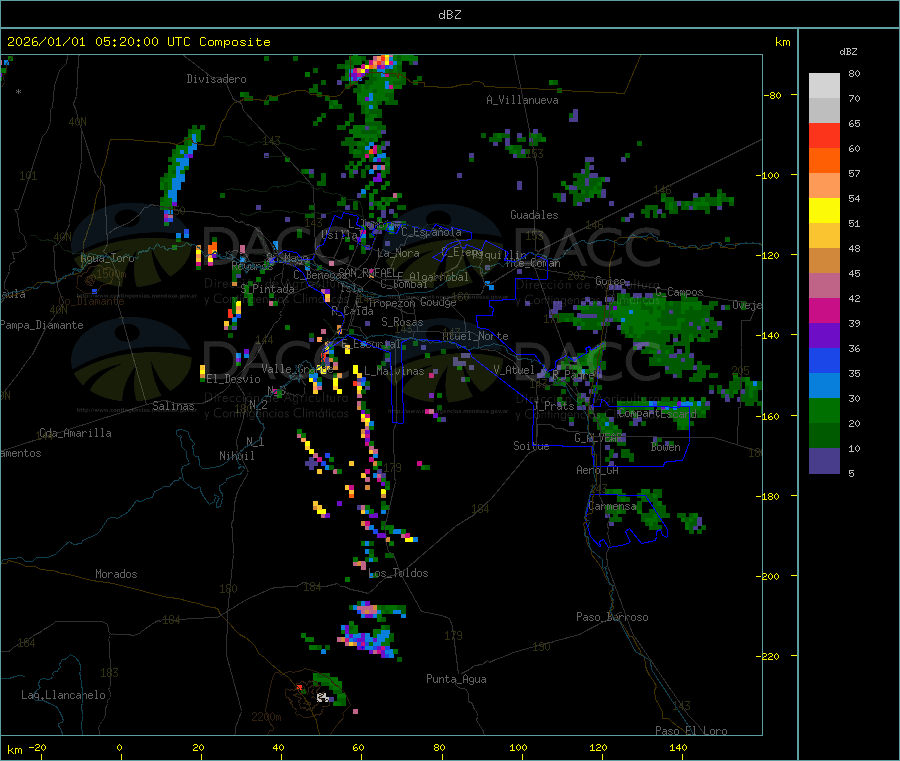The image size is (900, 761).
Task: Click the 'Carmensa' location label
Action: pos(612,507)
